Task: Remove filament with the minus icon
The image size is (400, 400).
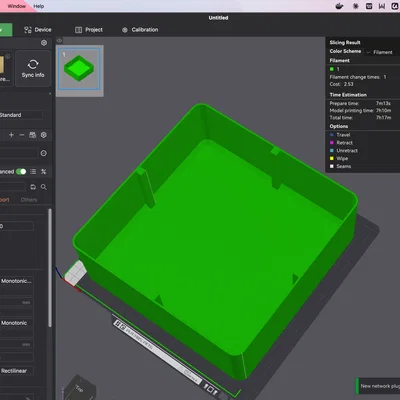Action: pyautogui.click(x=22, y=135)
